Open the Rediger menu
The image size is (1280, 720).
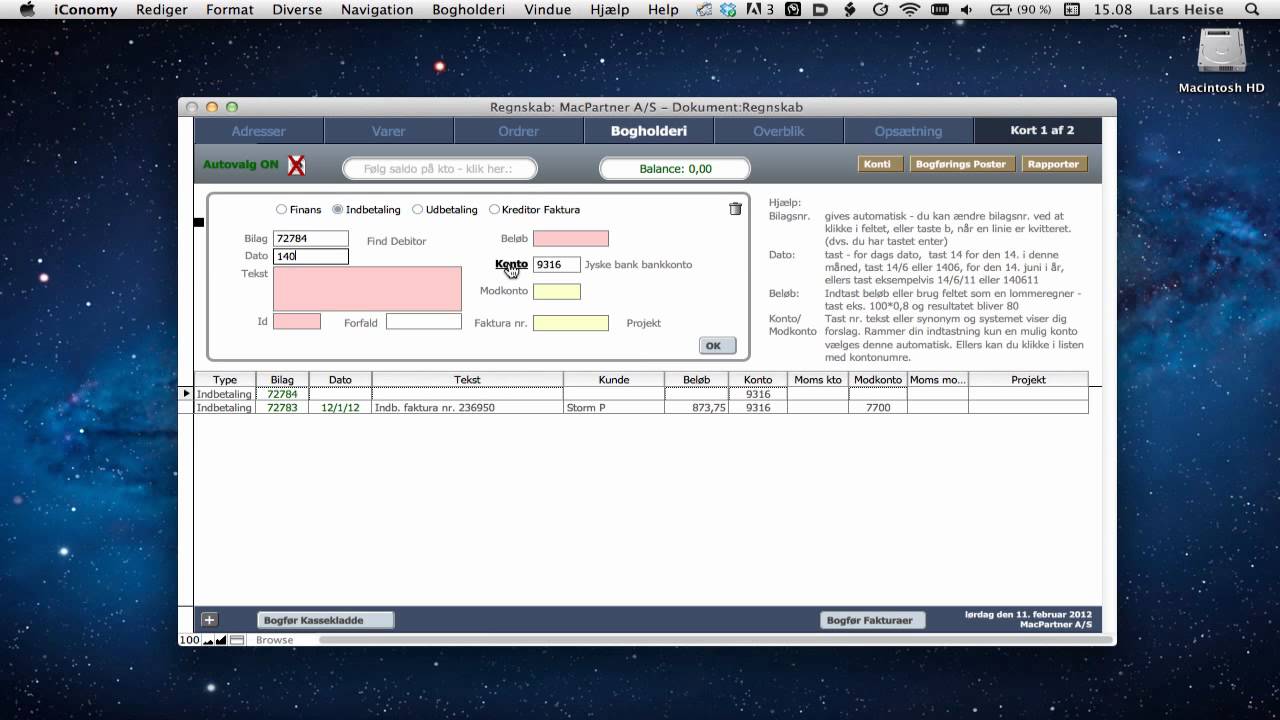pyautogui.click(x=161, y=9)
